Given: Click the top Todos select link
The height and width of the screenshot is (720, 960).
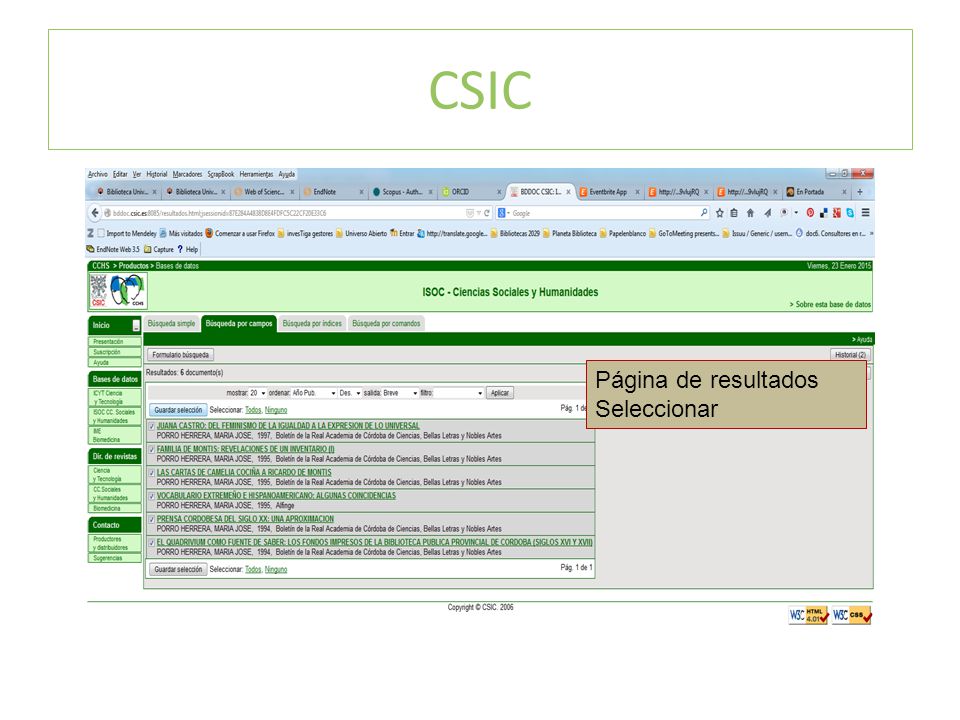Looking at the screenshot, I should (x=253, y=410).
